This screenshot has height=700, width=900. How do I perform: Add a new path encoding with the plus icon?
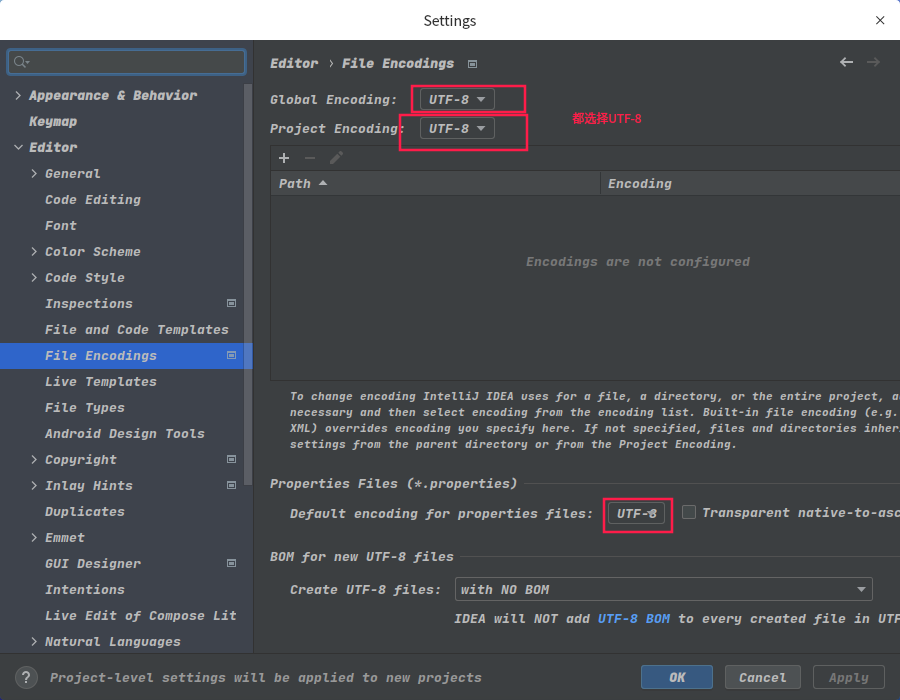283,157
